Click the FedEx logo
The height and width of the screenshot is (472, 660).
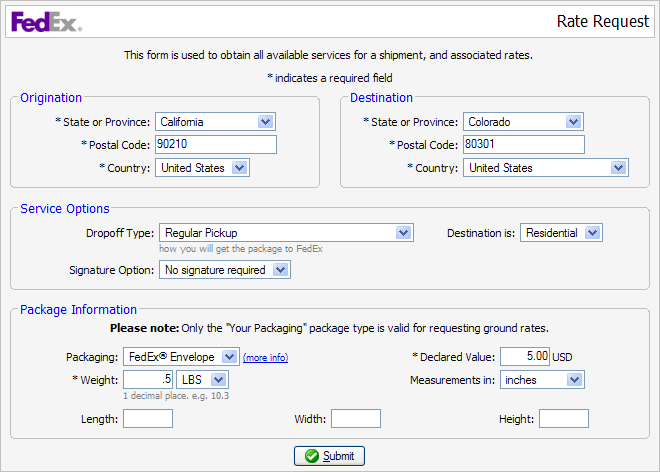[x=46, y=22]
